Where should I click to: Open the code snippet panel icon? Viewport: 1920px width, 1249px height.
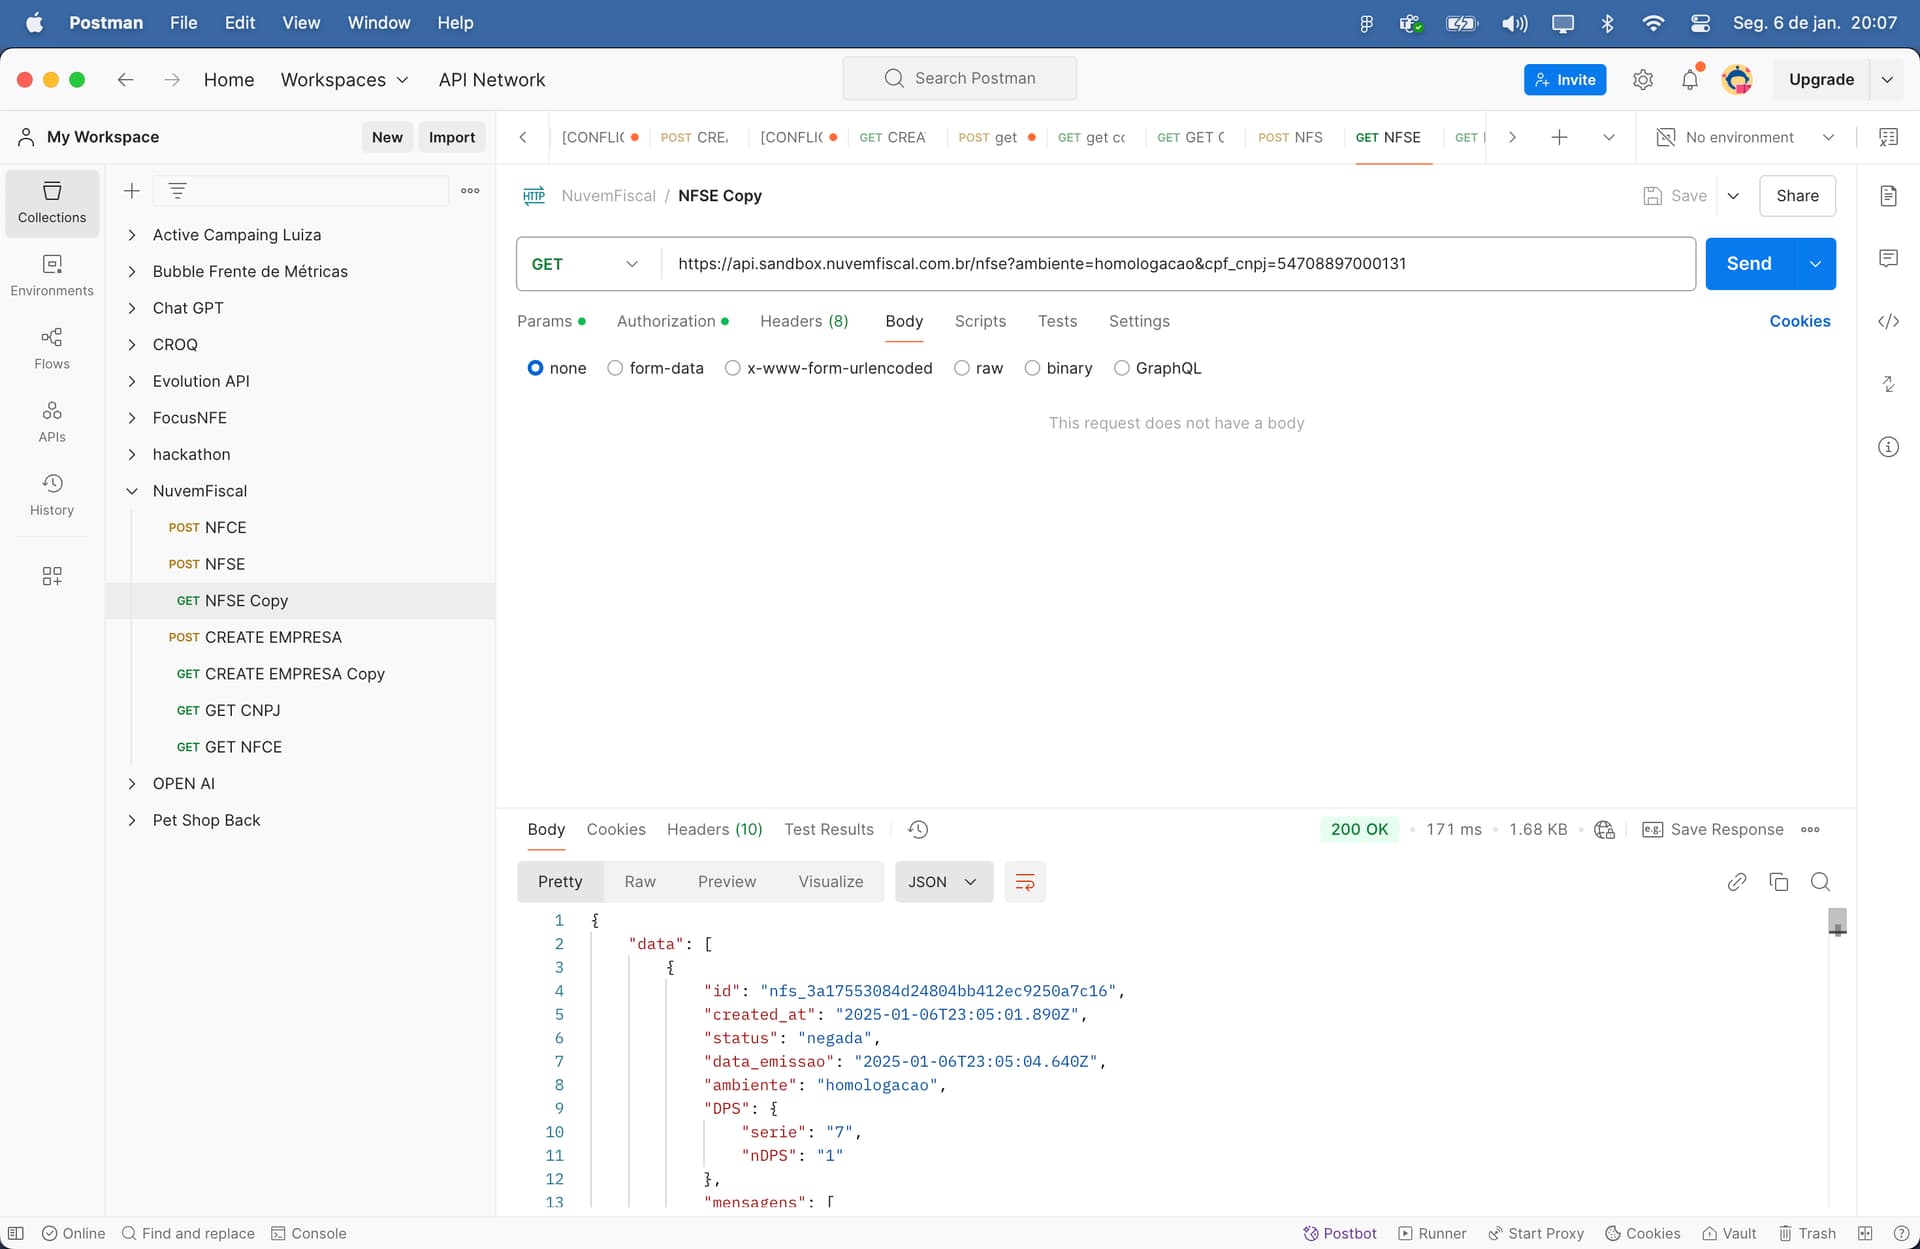[x=1888, y=321]
